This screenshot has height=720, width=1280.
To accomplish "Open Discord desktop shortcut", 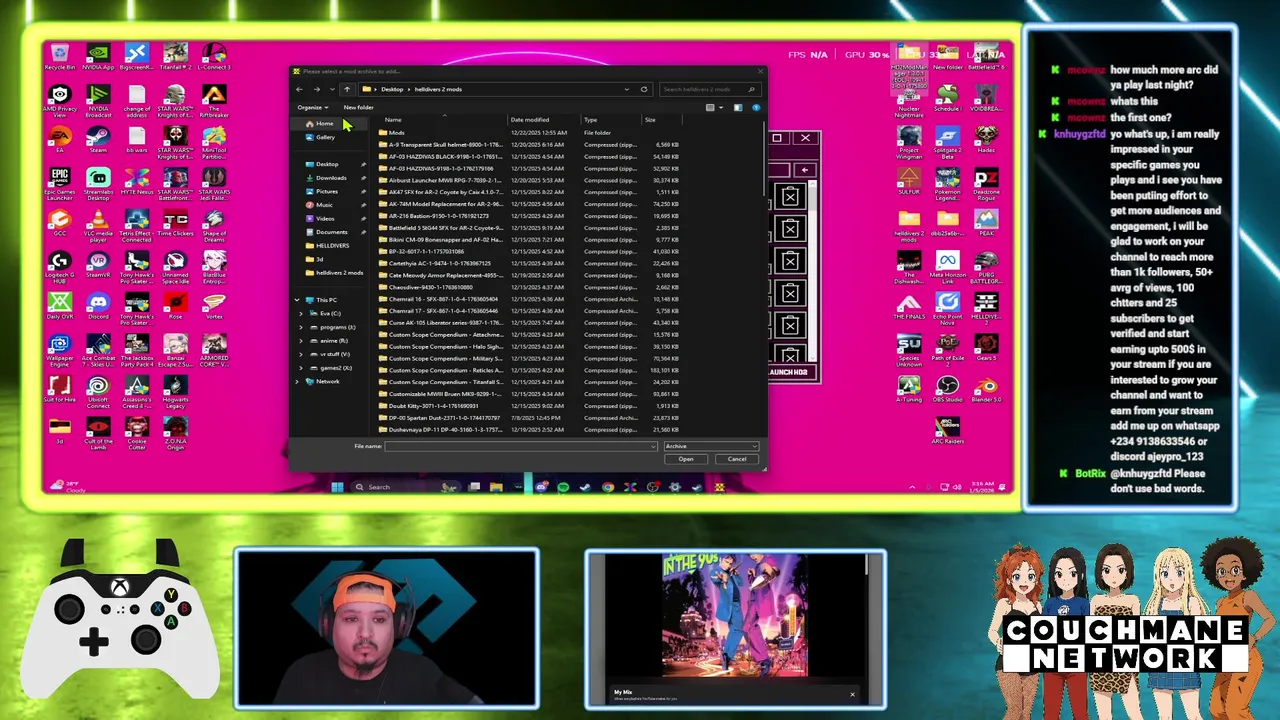I will coord(98,305).
